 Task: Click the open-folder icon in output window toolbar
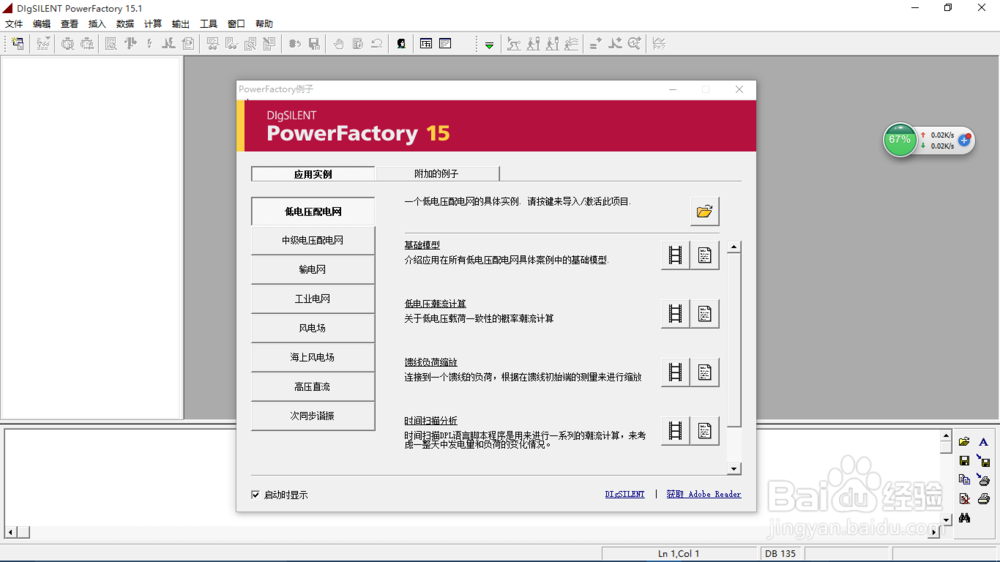[964, 441]
